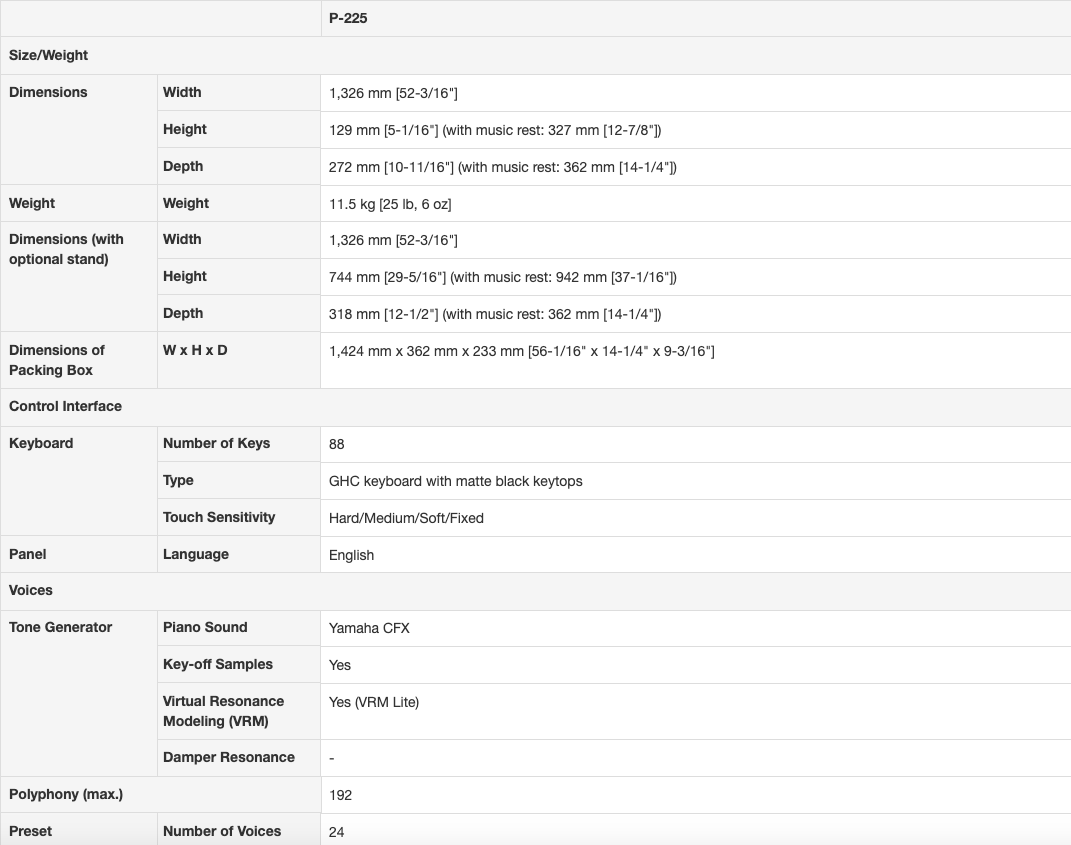Screen dimensions: 1071x845
Task: Click the 11.5 kg weight value
Action: [390, 204]
